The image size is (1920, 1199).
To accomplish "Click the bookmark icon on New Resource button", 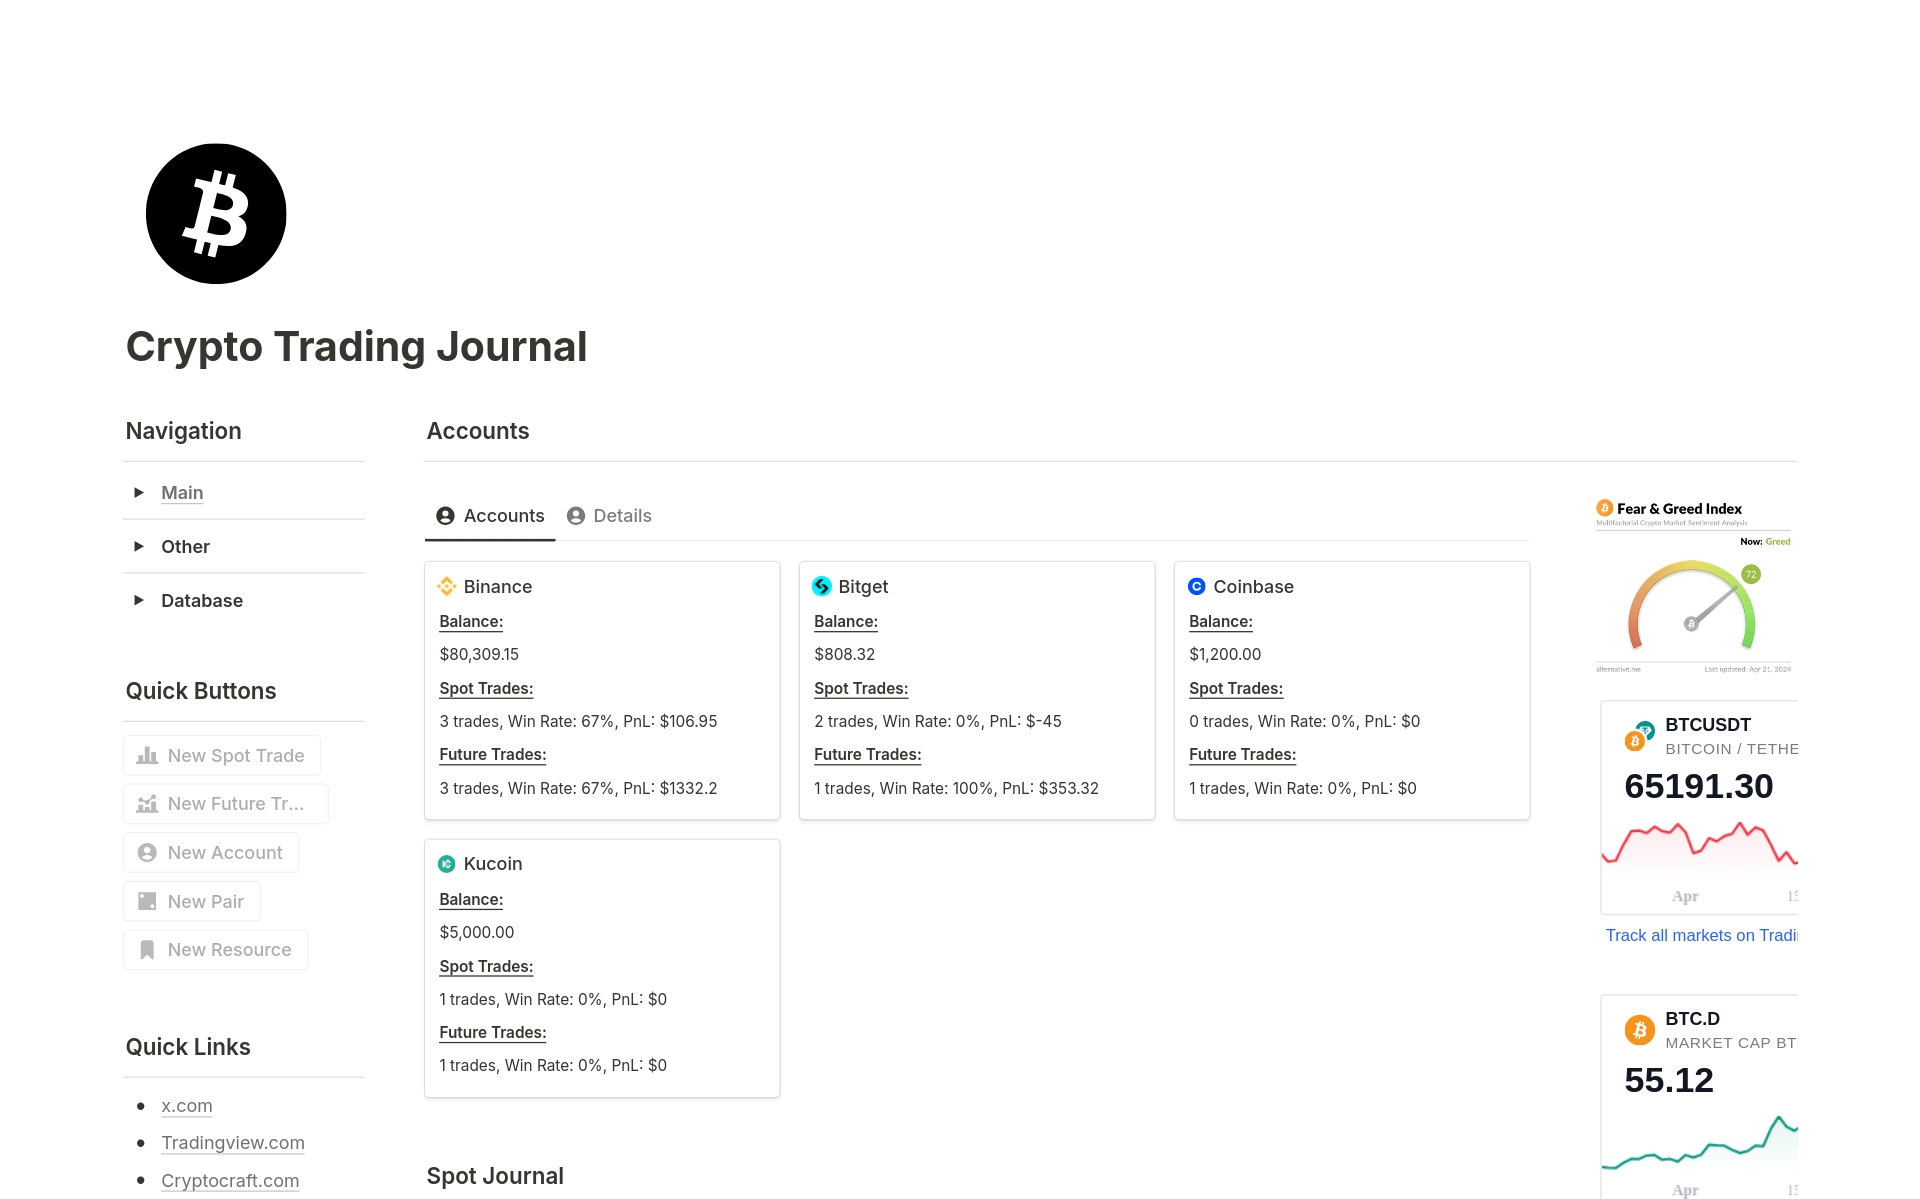I will (x=146, y=949).
